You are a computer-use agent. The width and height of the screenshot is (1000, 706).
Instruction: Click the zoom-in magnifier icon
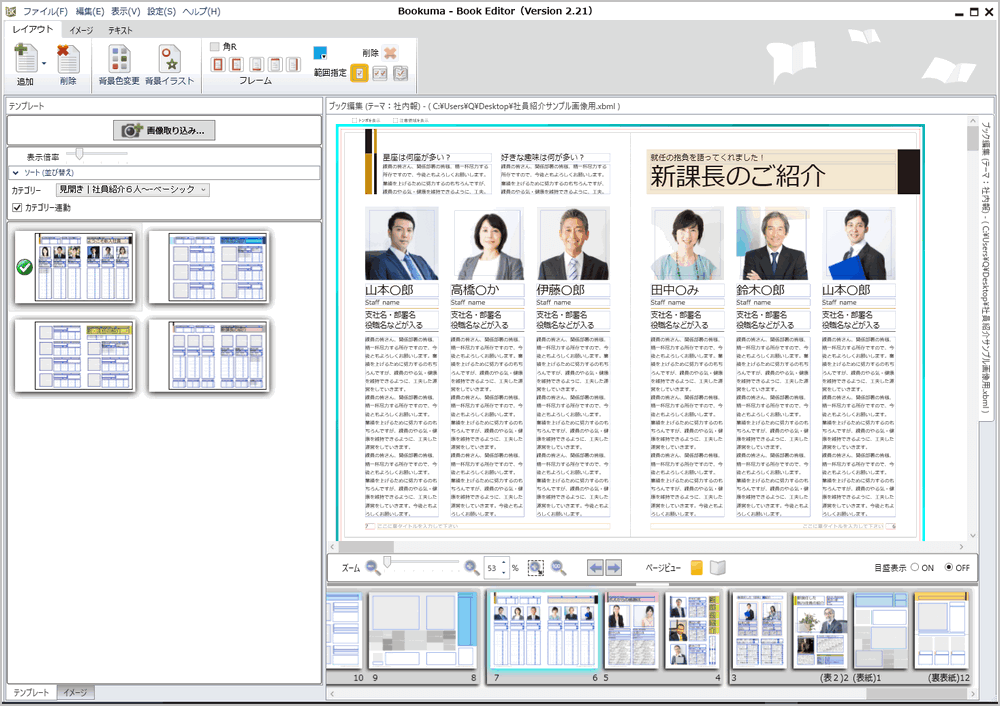click(x=472, y=567)
